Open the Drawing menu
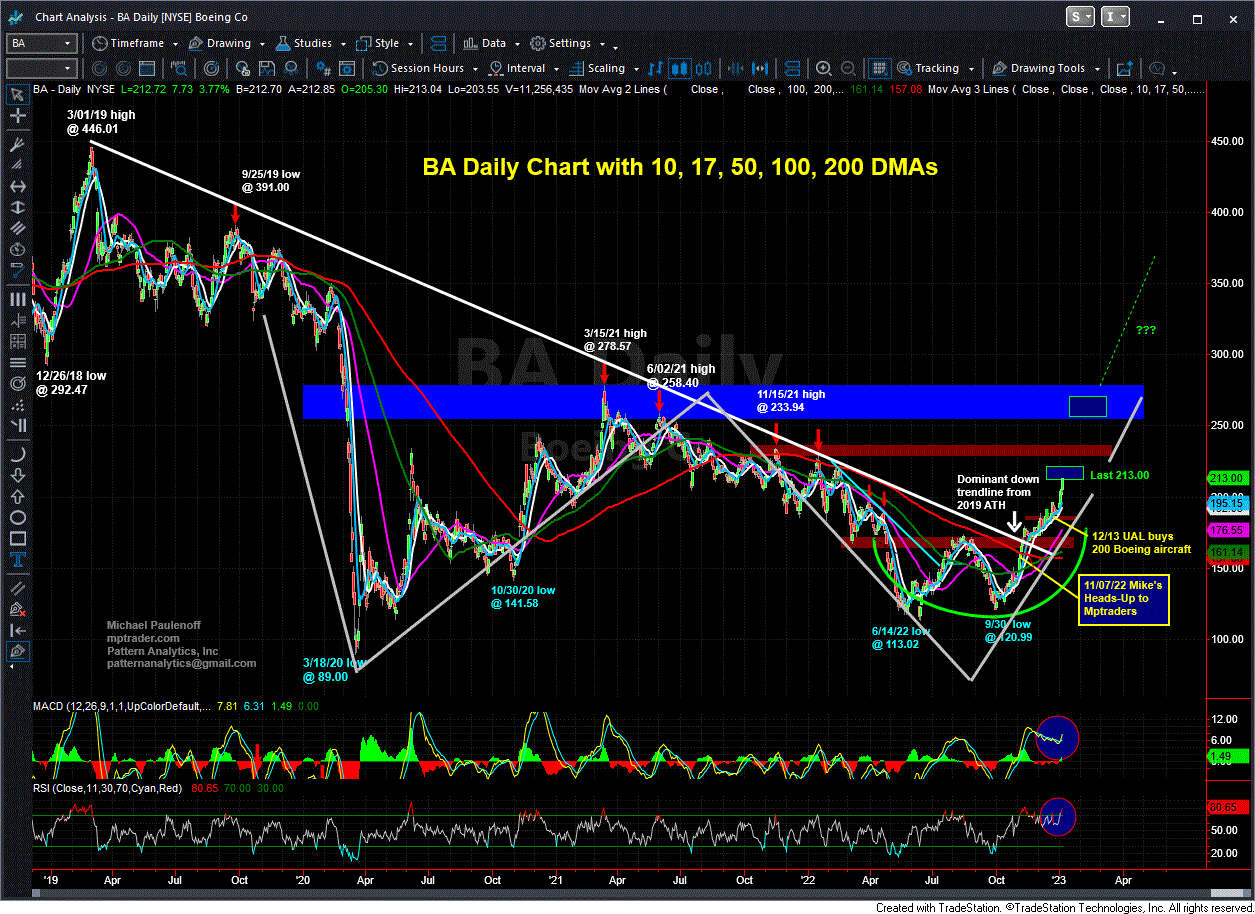Screen dimensions: 1255x914 click(x=220, y=43)
